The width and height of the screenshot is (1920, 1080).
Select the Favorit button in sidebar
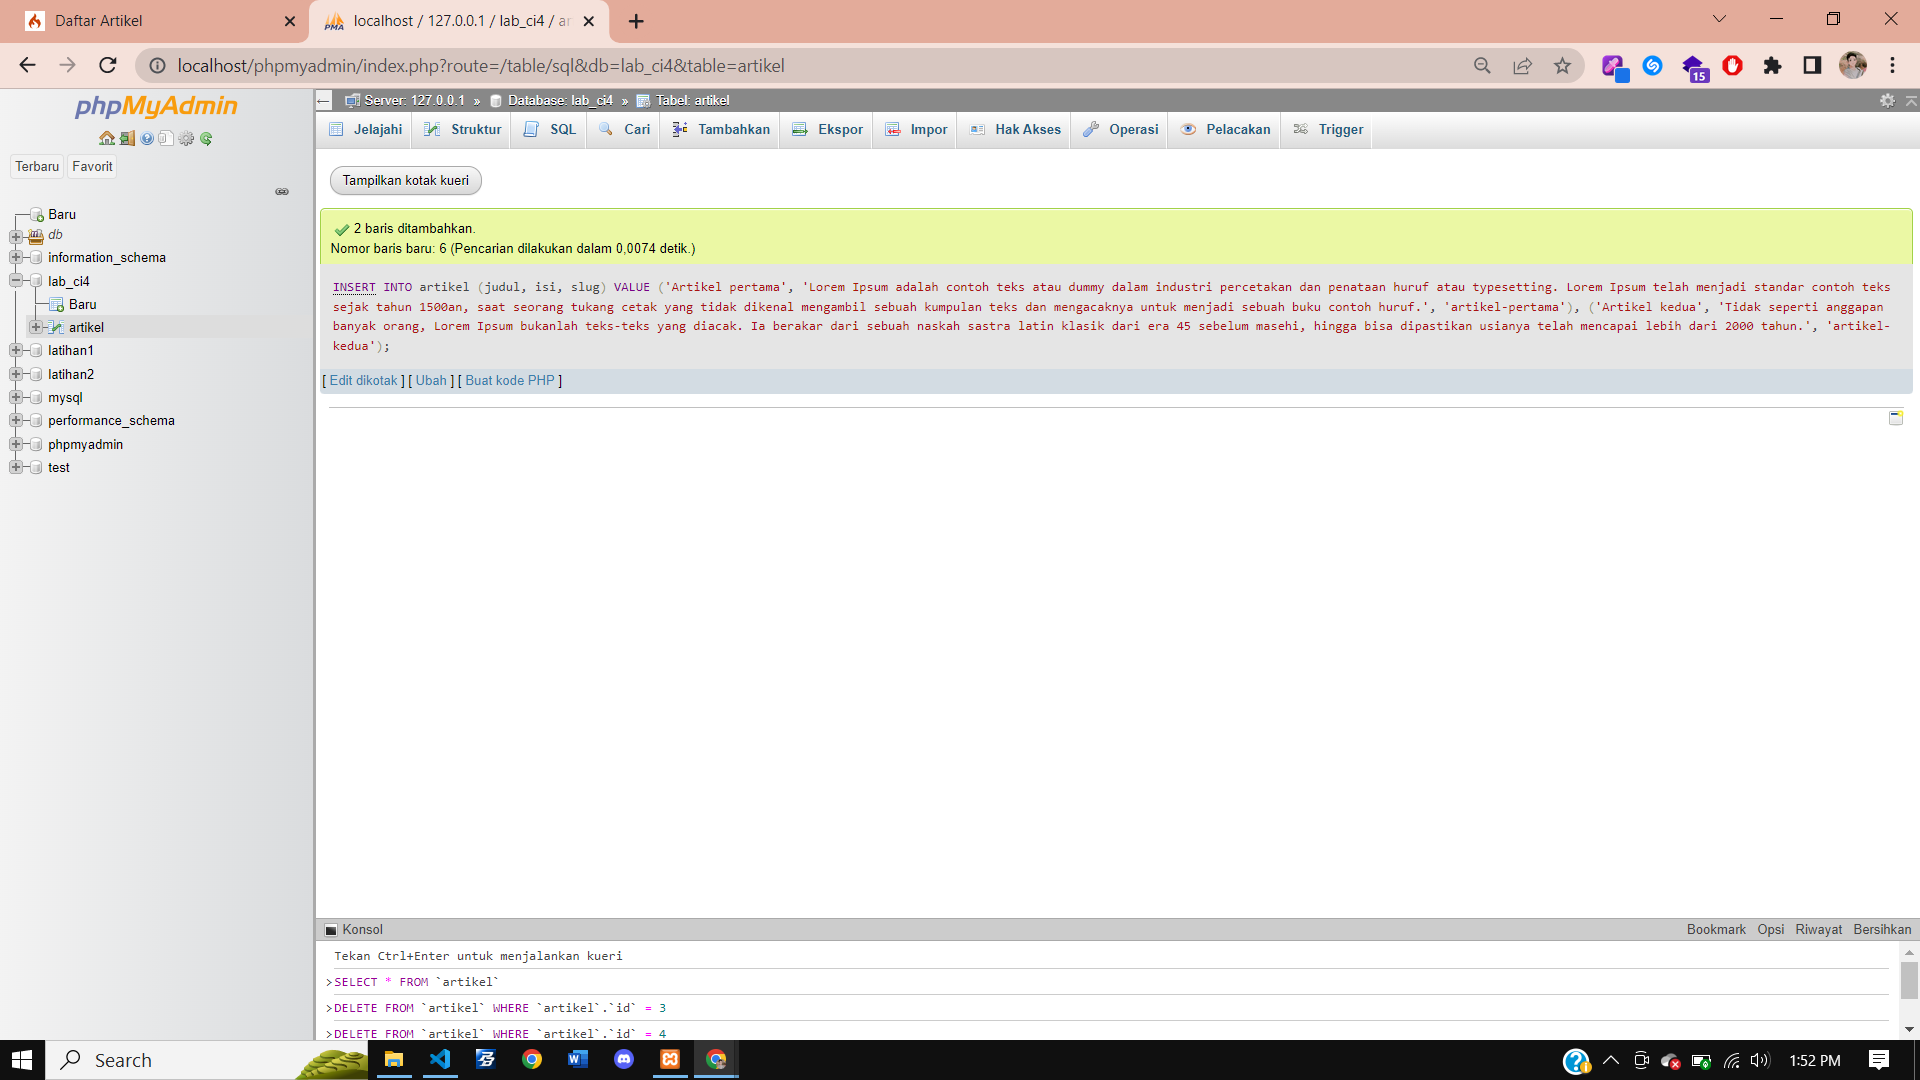(92, 167)
